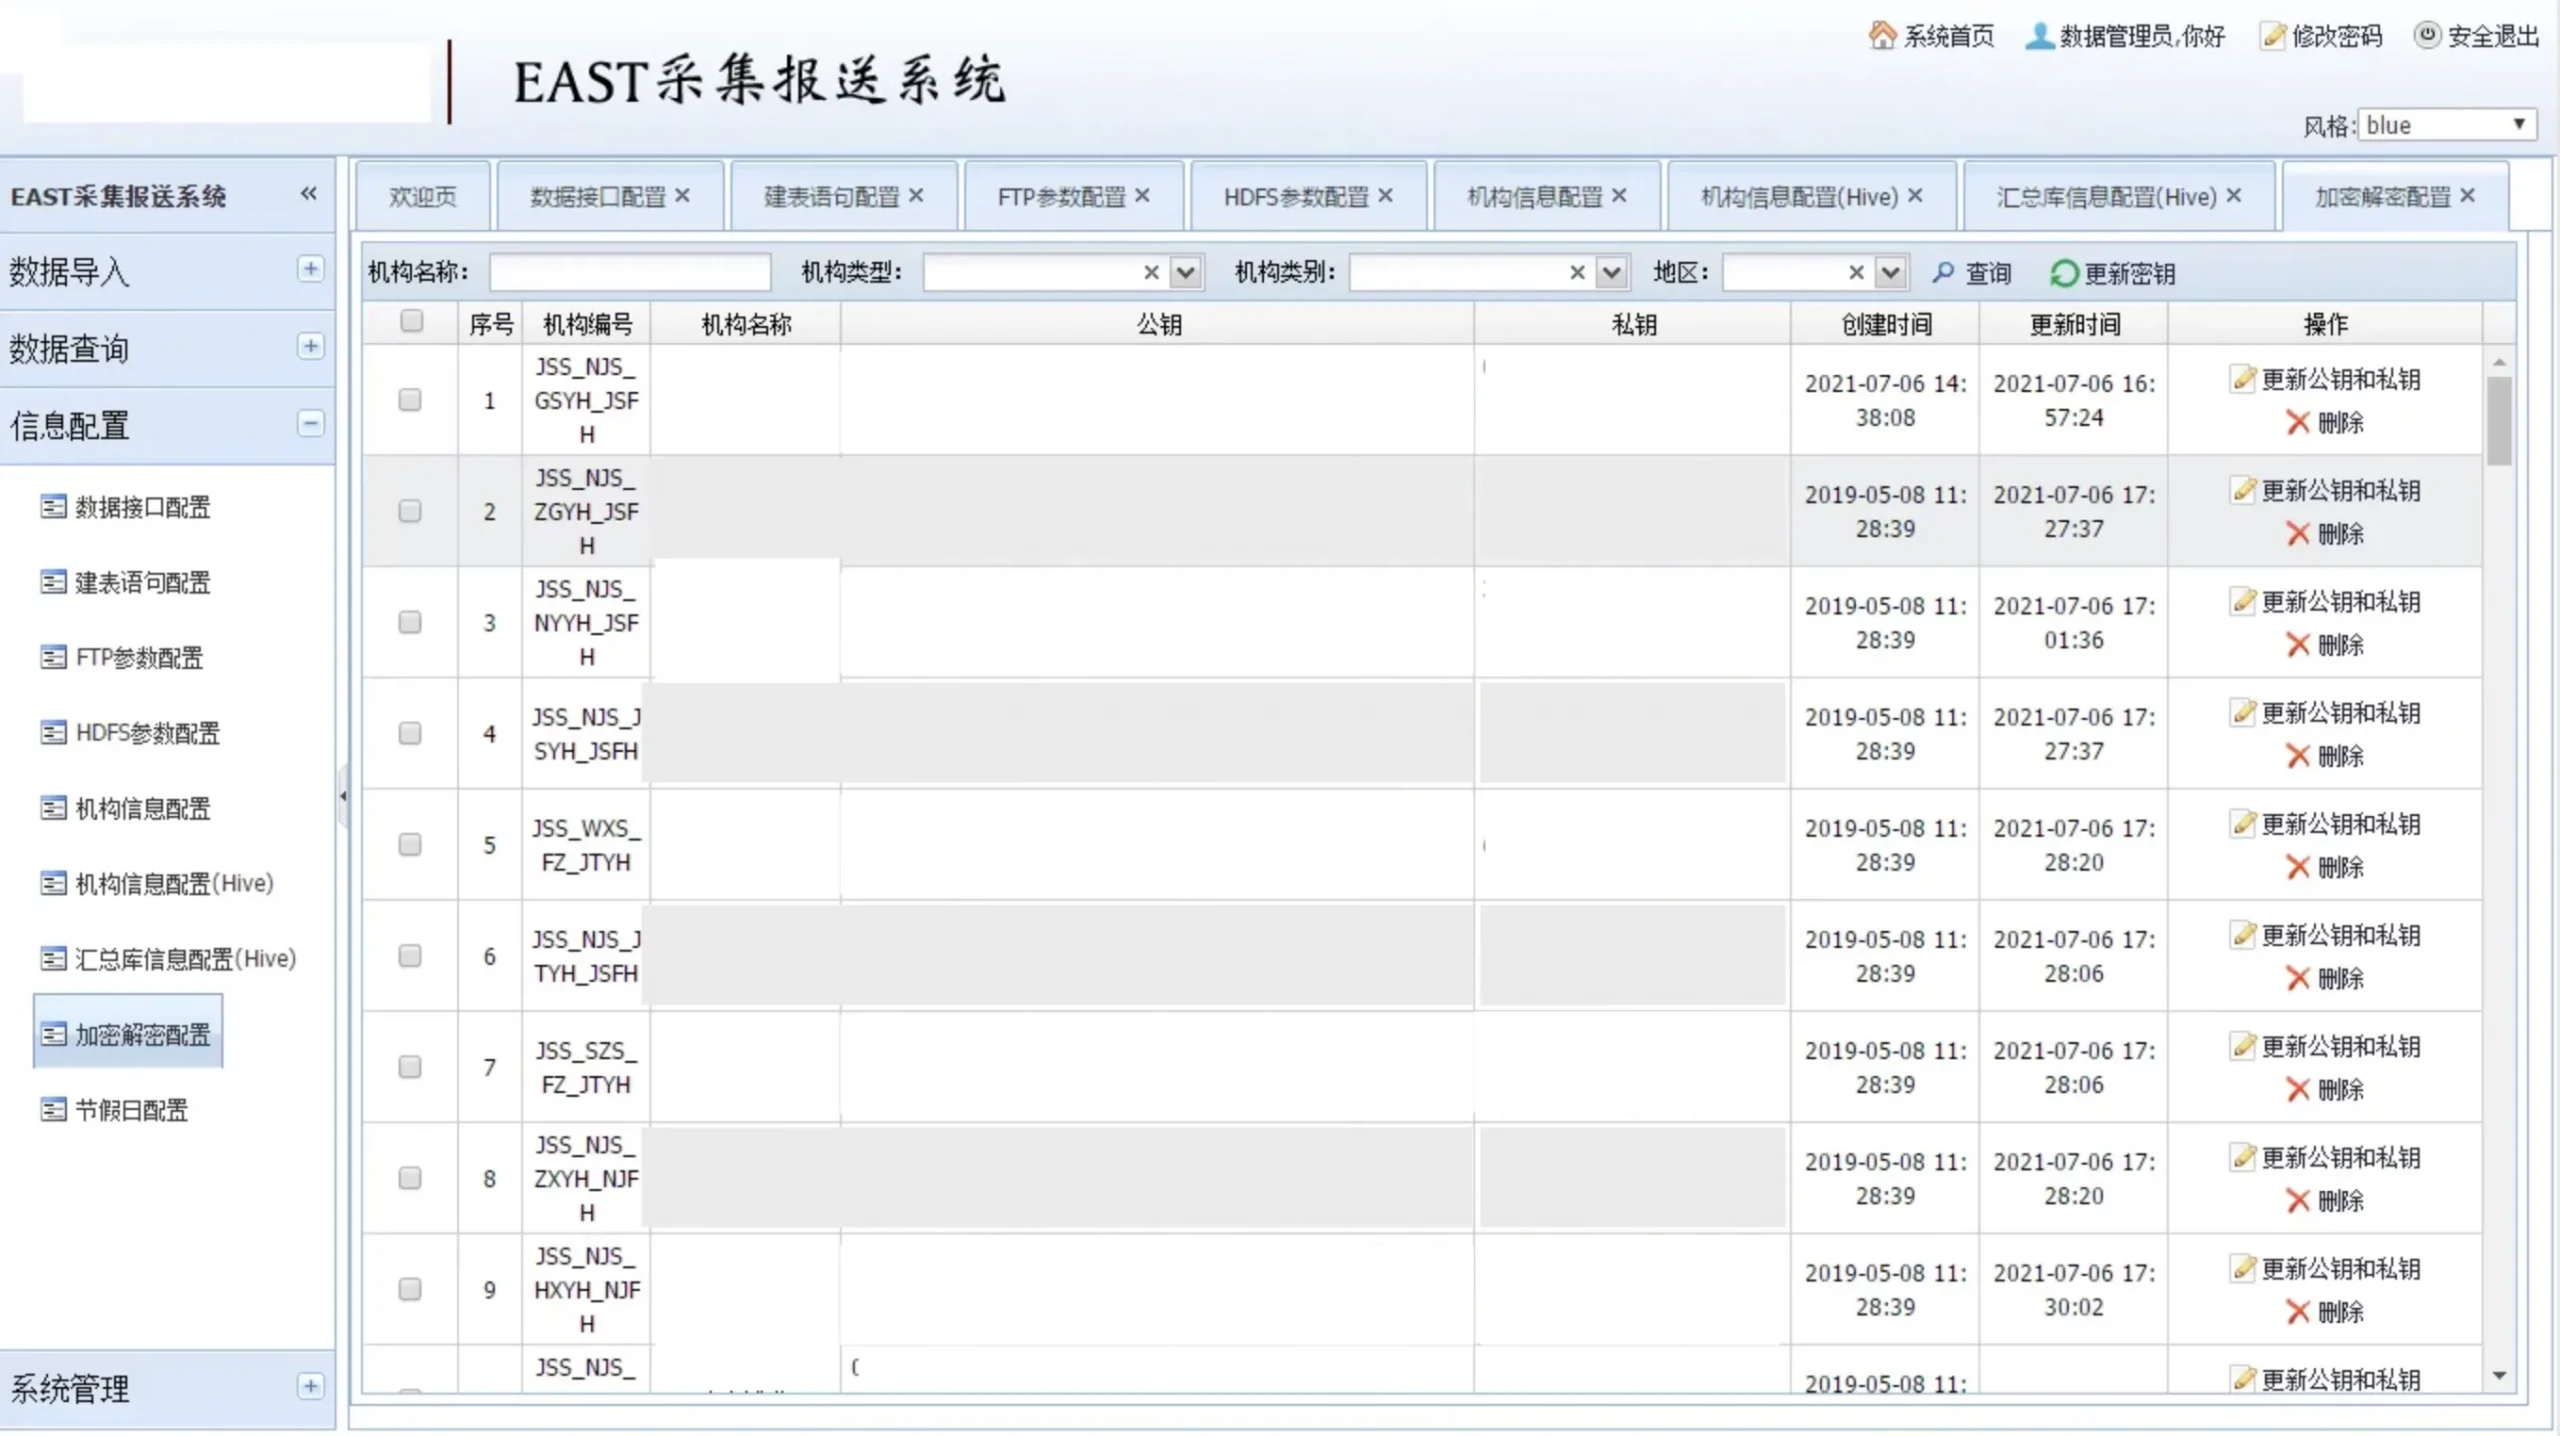Click edit pencil icon in row 3
Image resolution: width=2560 pixels, height=1436 pixels.
2243,601
